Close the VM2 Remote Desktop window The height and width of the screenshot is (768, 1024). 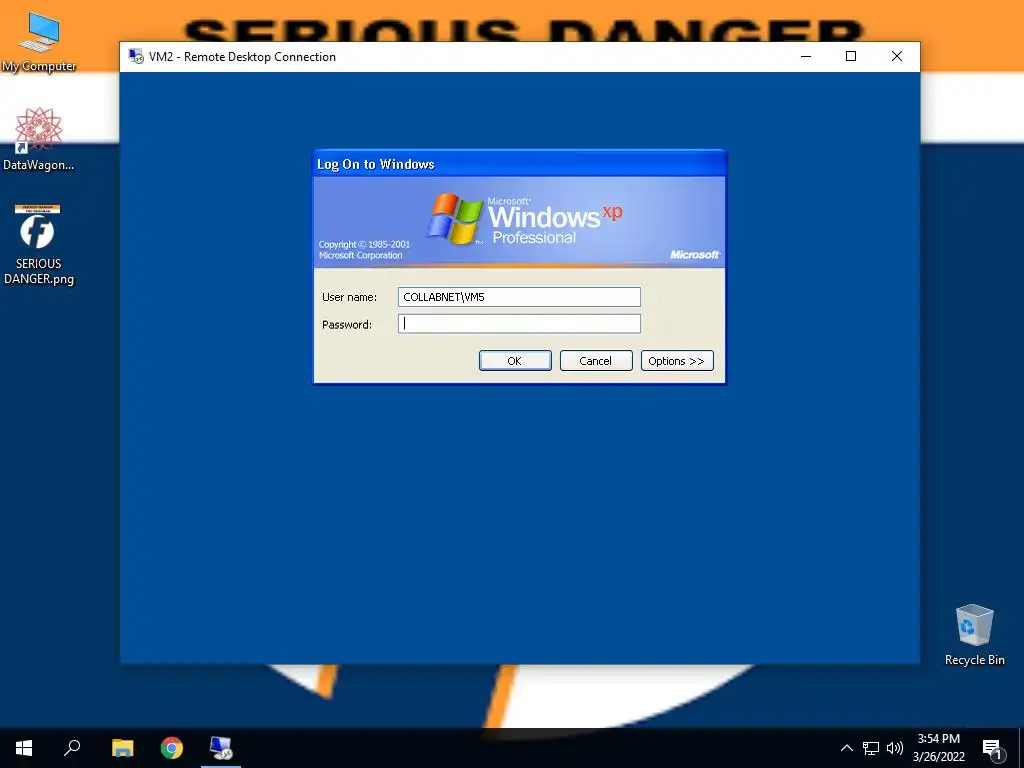(897, 57)
